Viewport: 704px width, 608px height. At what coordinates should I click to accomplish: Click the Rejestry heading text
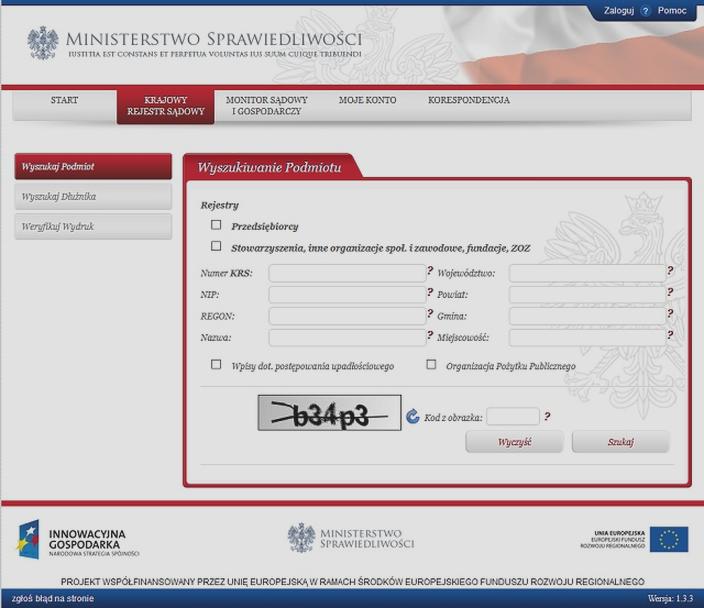click(x=220, y=205)
